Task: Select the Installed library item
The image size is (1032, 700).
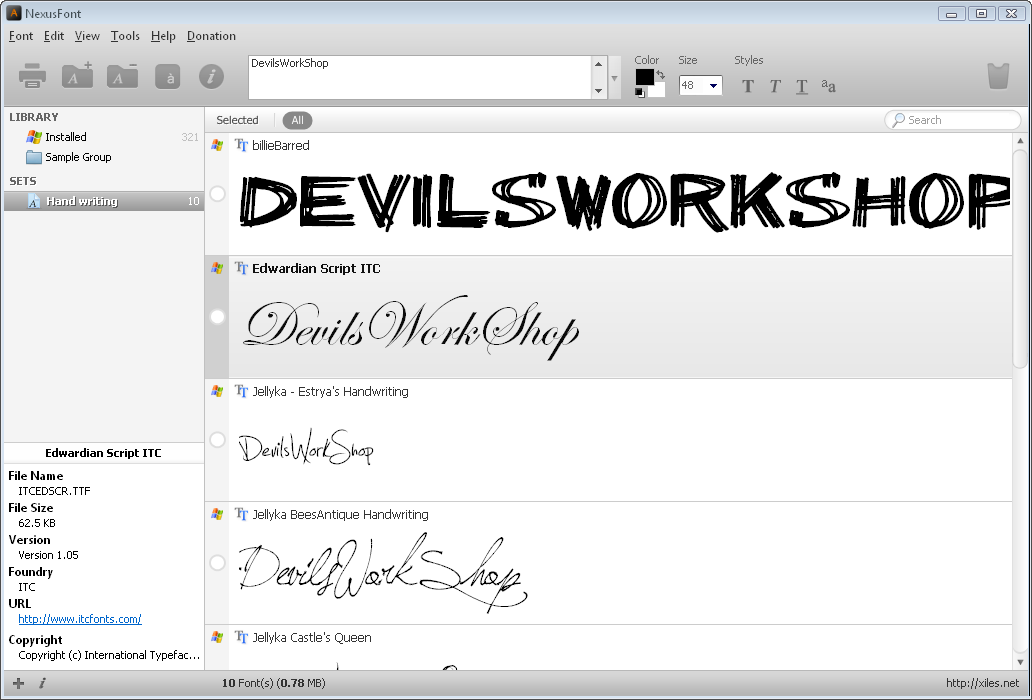Action: pos(104,137)
